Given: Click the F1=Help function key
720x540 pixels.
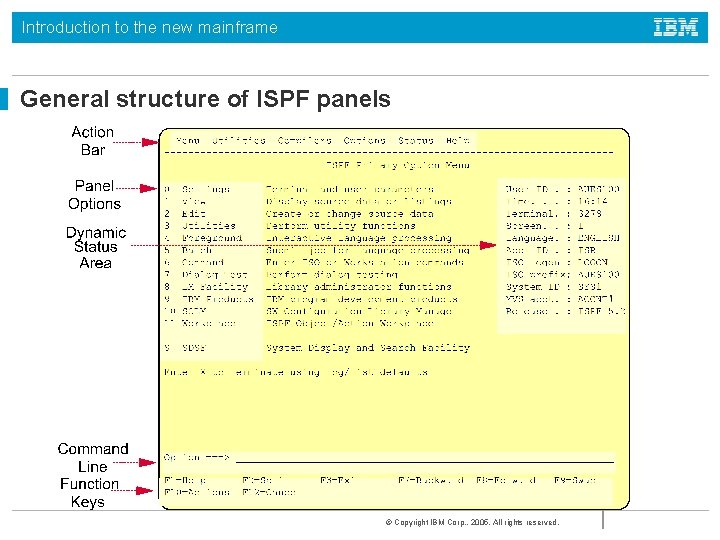Looking at the screenshot, I should [186, 480].
